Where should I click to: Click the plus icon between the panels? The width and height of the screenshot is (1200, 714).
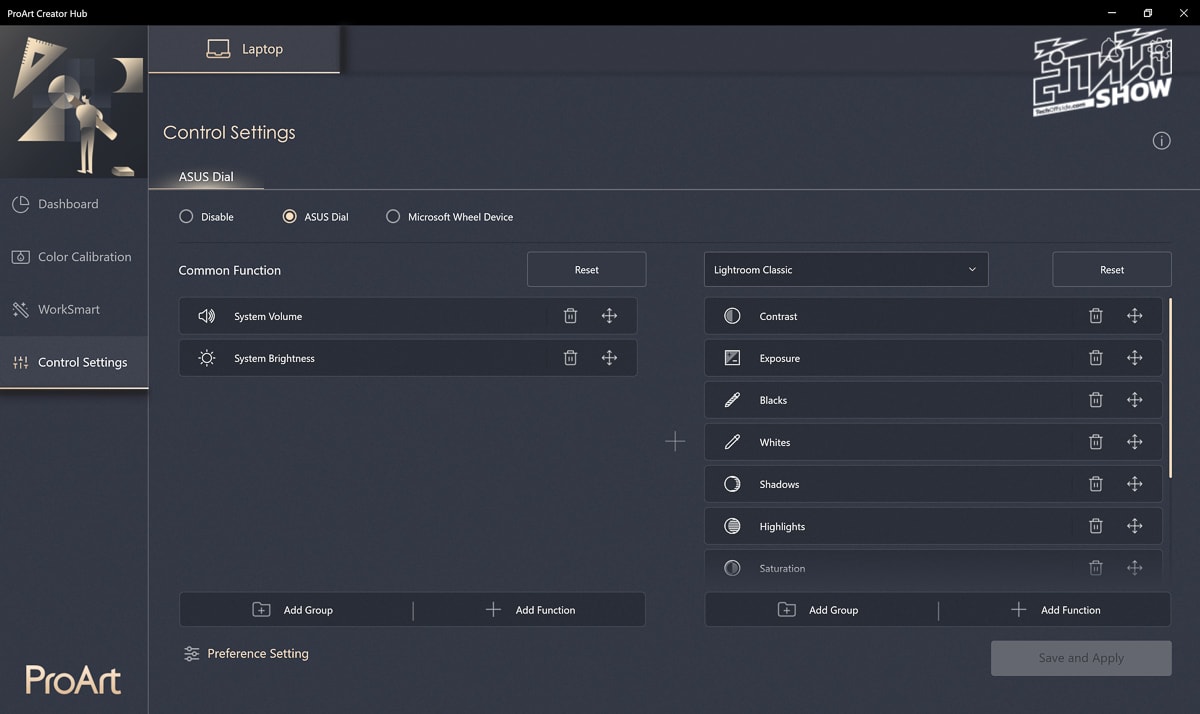point(675,441)
